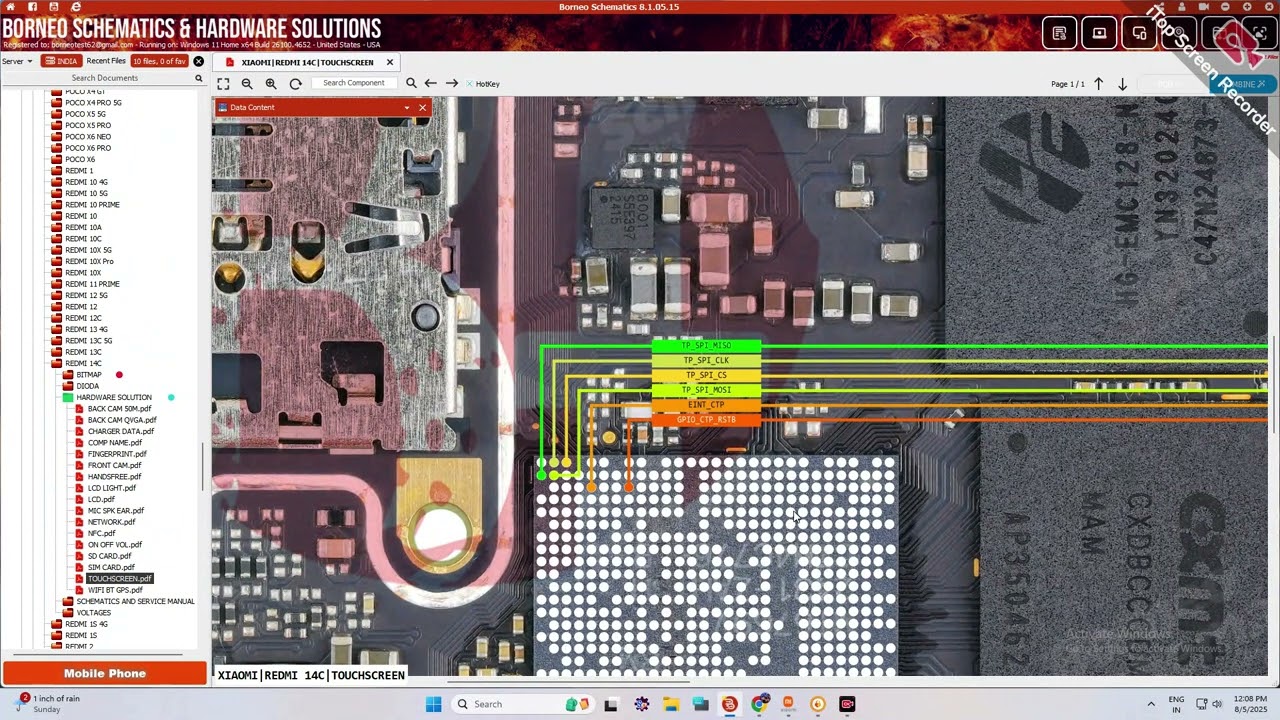Click the laptop icon button in header
The width and height of the screenshot is (1280, 720).
click(x=1099, y=33)
